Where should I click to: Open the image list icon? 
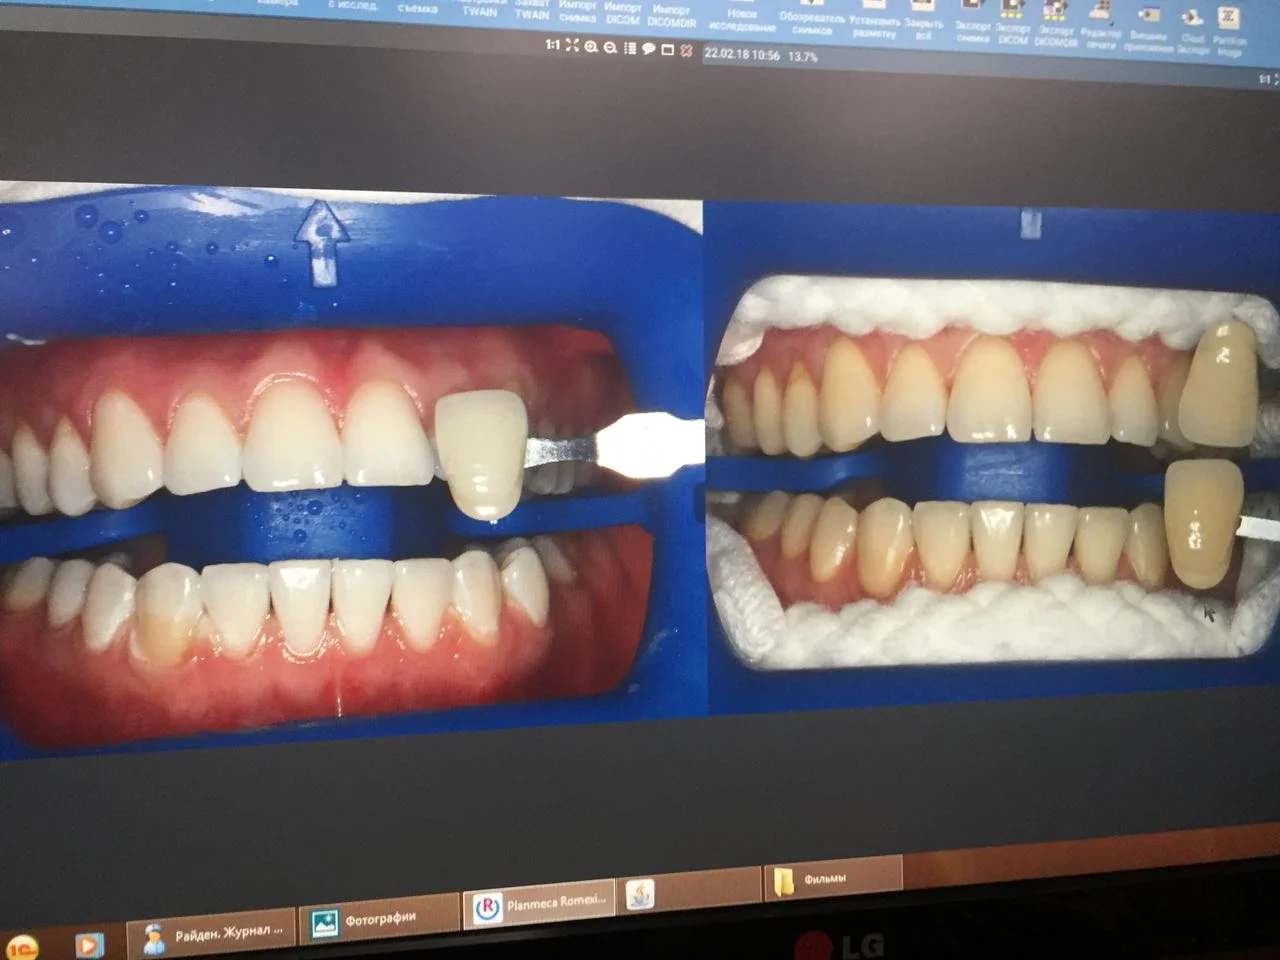point(630,48)
